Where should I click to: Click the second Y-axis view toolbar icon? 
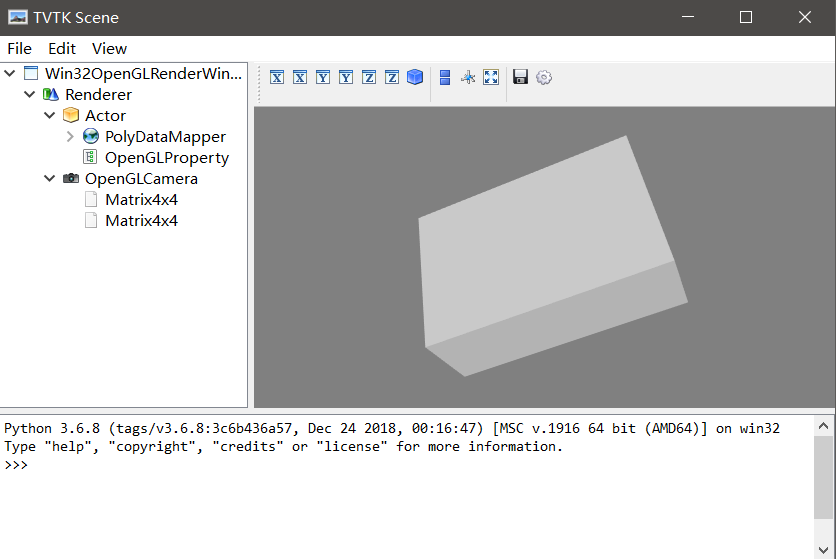(x=346, y=77)
